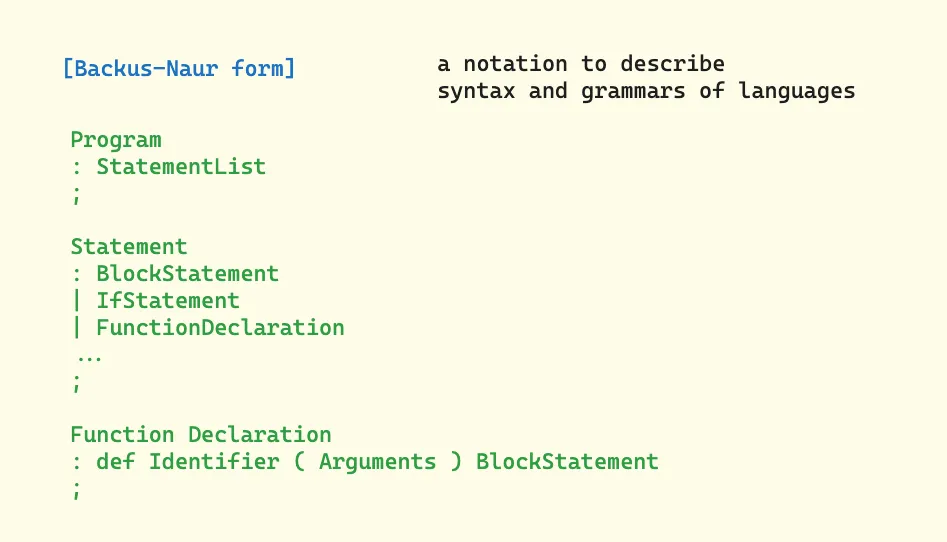Click StatementList under the Program rule
The width and height of the screenshot is (947, 542).
click(x=181, y=166)
